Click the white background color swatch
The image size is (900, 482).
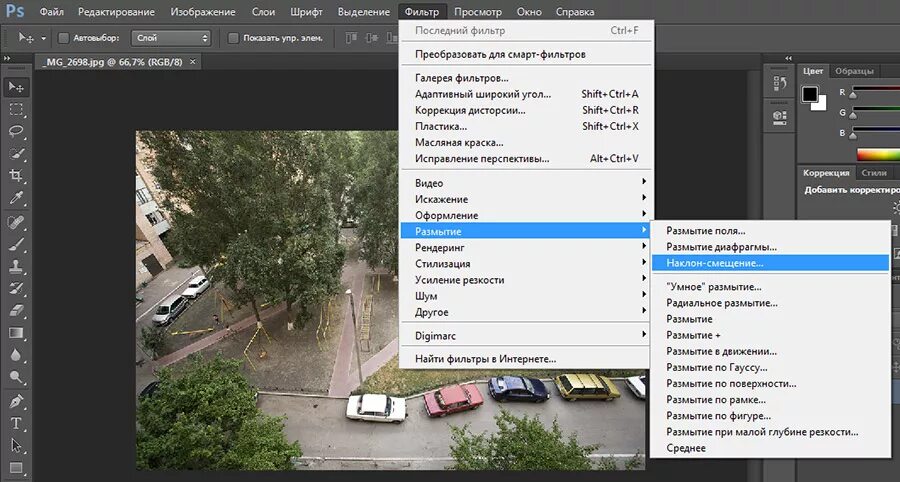point(821,104)
